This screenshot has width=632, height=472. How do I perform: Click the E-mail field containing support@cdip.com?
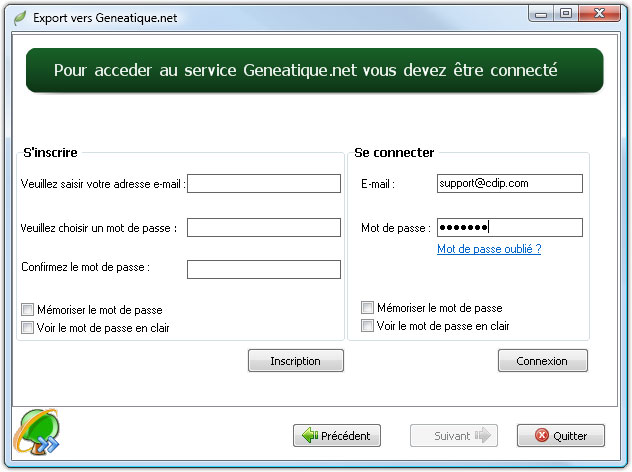510,183
